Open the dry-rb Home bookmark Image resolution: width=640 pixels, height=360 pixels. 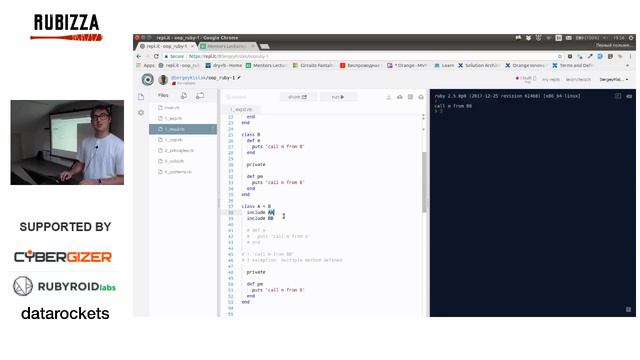[224, 65]
